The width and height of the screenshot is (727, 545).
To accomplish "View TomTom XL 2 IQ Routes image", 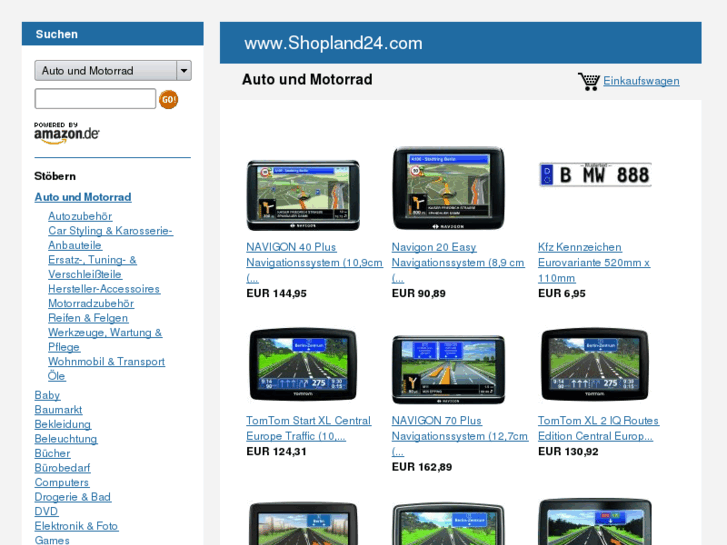I will (595, 365).
